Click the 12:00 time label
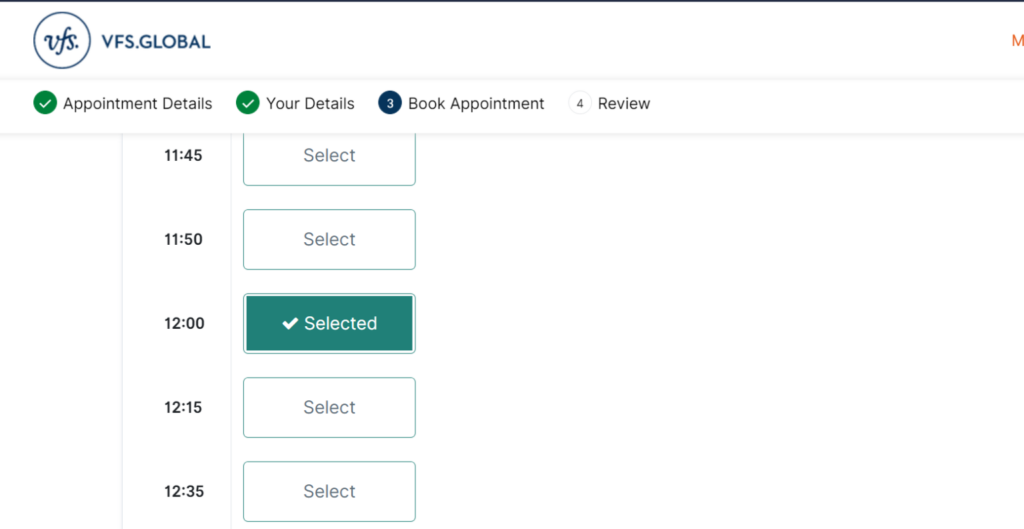Viewport: 1024px width, 529px height. (184, 323)
